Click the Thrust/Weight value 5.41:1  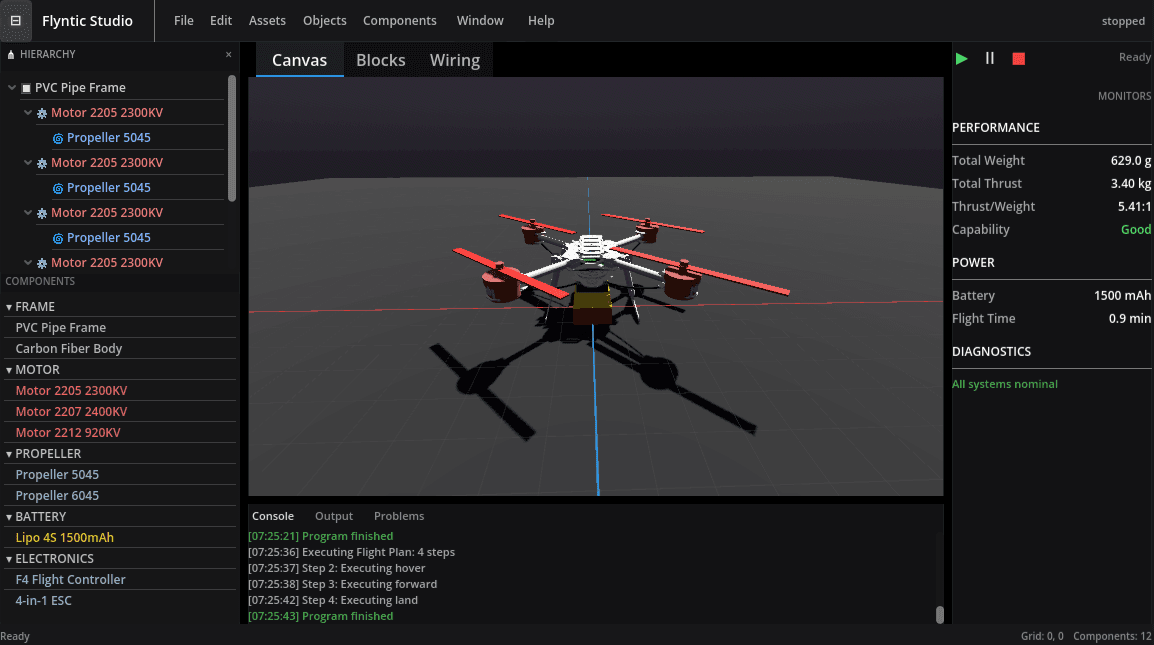1134,207
